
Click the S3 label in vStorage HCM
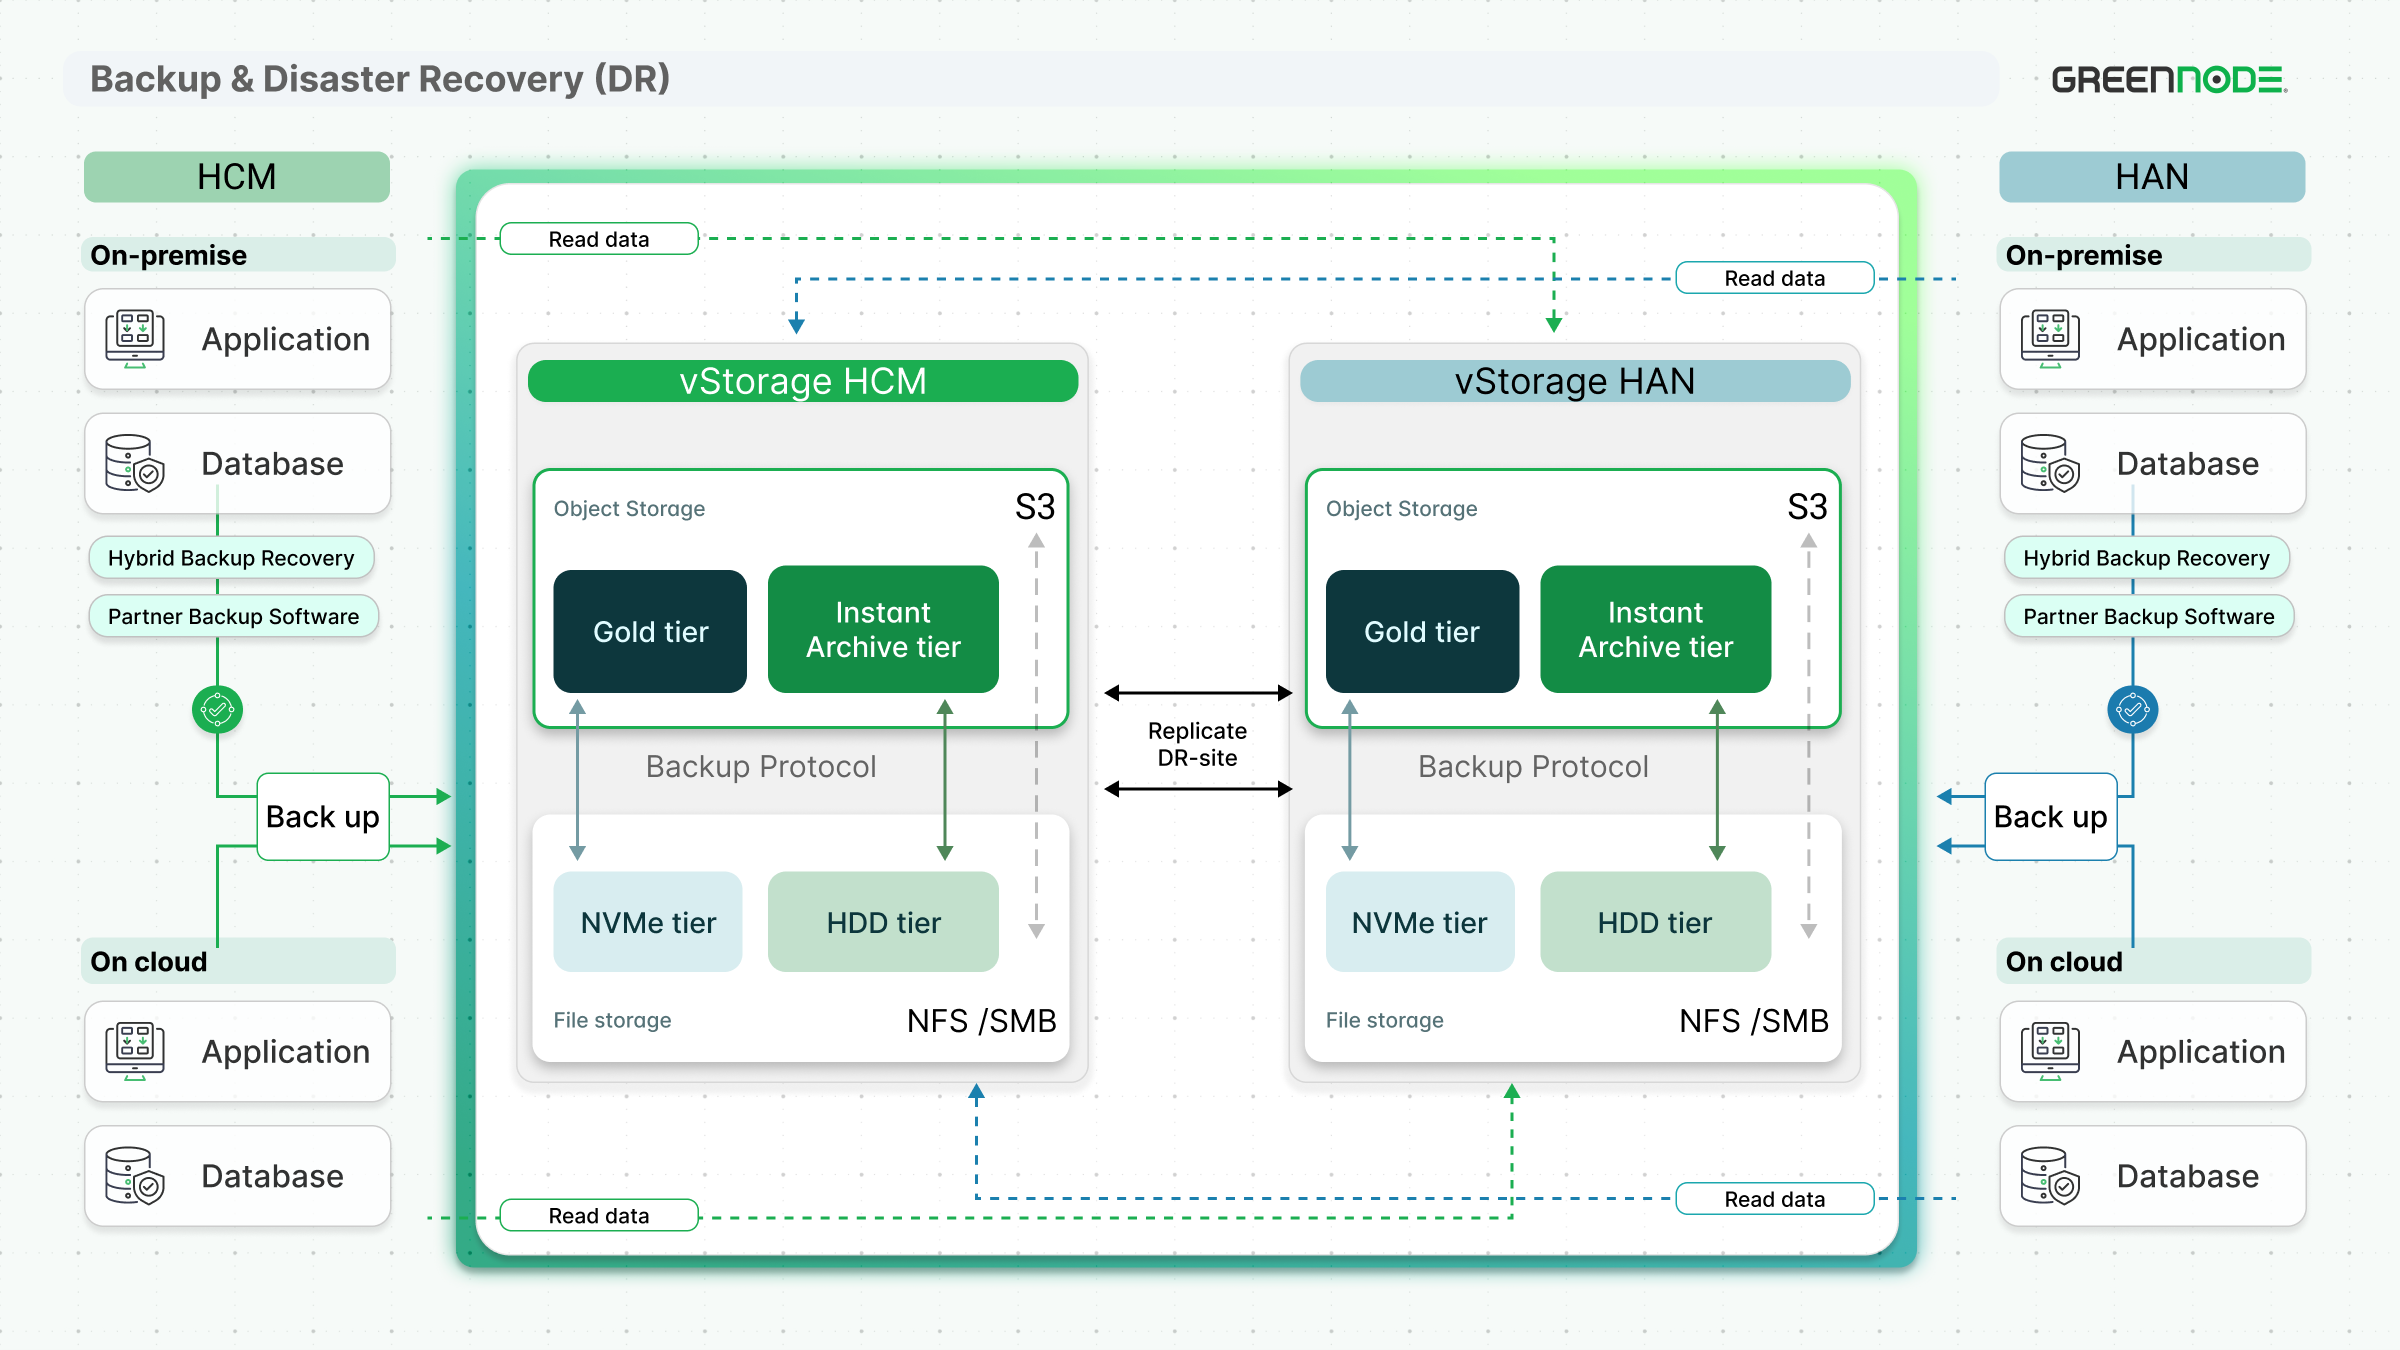click(x=1035, y=507)
